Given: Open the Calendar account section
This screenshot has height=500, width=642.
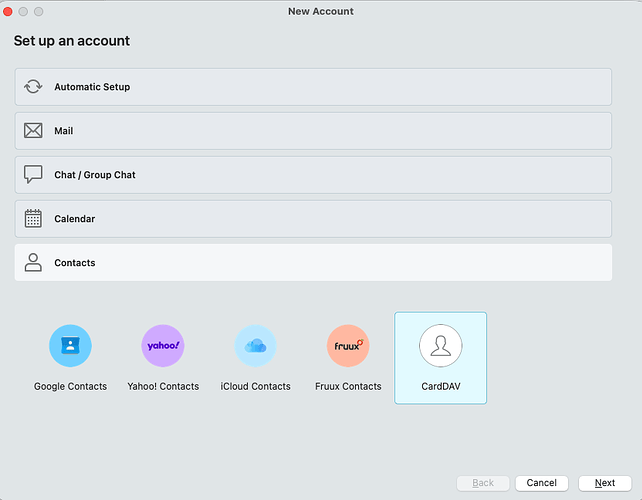Looking at the screenshot, I should [x=313, y=219].
